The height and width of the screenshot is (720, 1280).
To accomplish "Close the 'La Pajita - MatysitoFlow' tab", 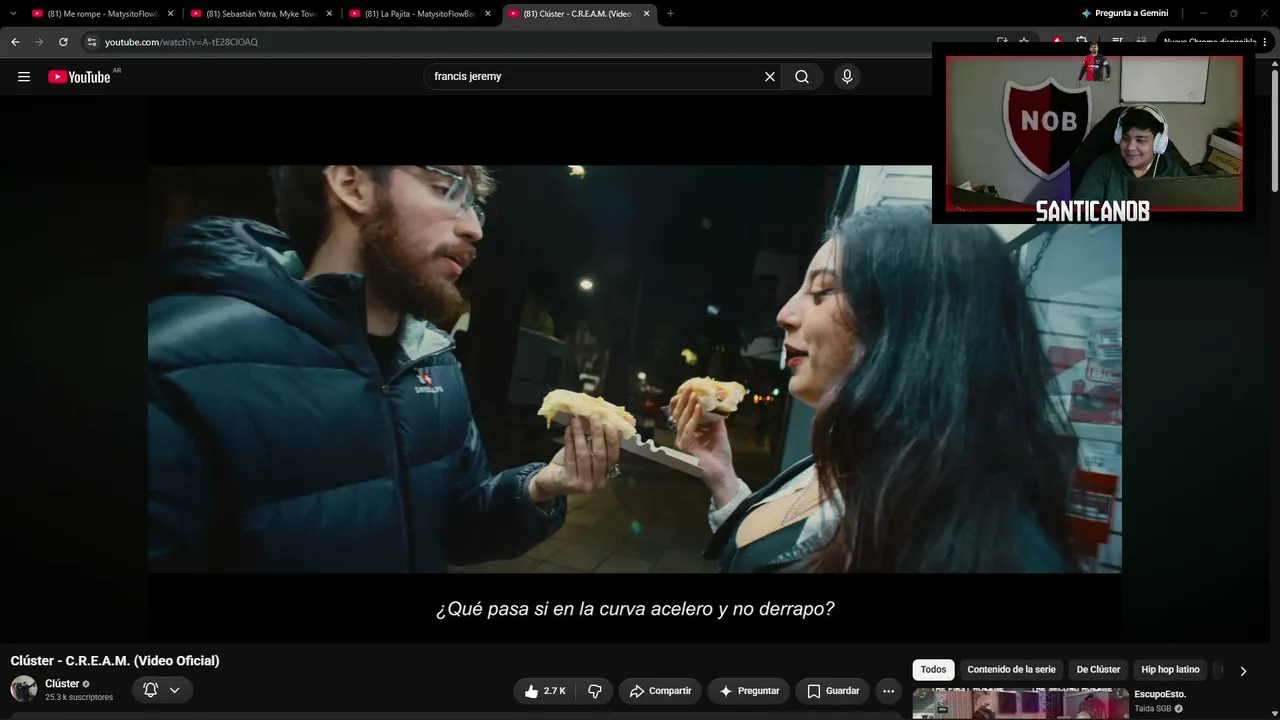I will (x=488, y=14).
